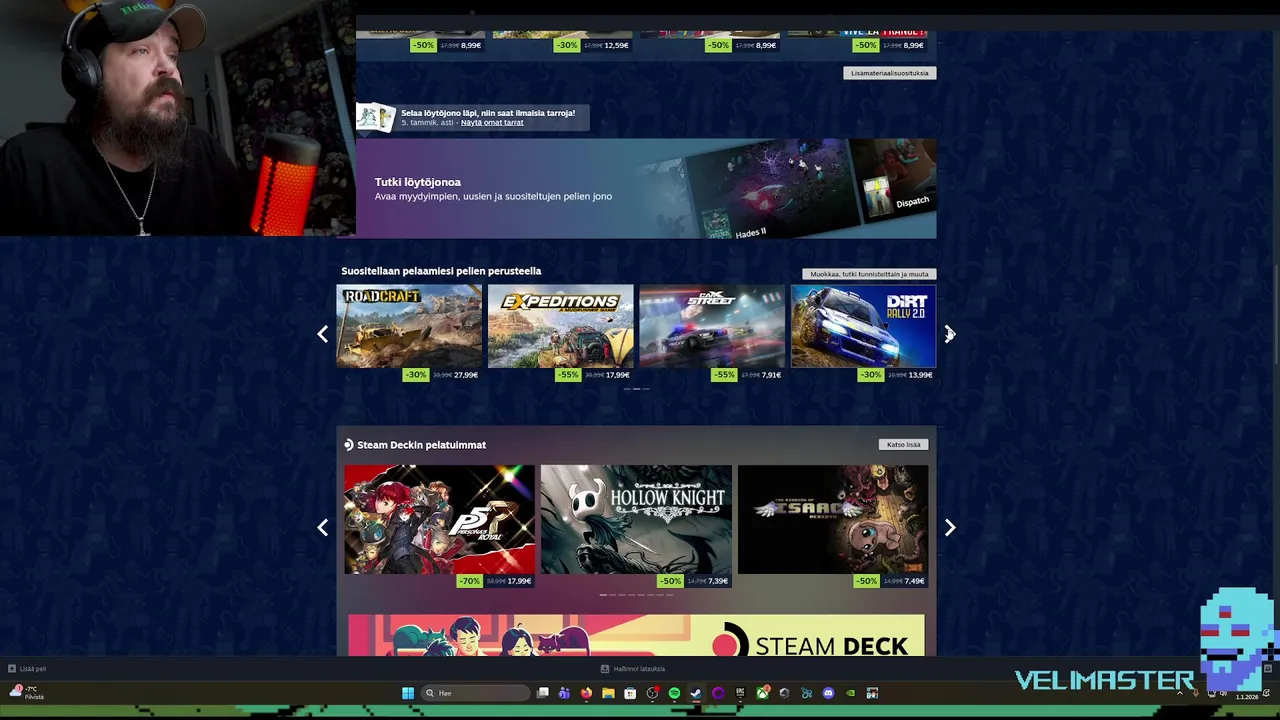Click the 7,39€ price under Hollow Knight

(x=718, y=581)
